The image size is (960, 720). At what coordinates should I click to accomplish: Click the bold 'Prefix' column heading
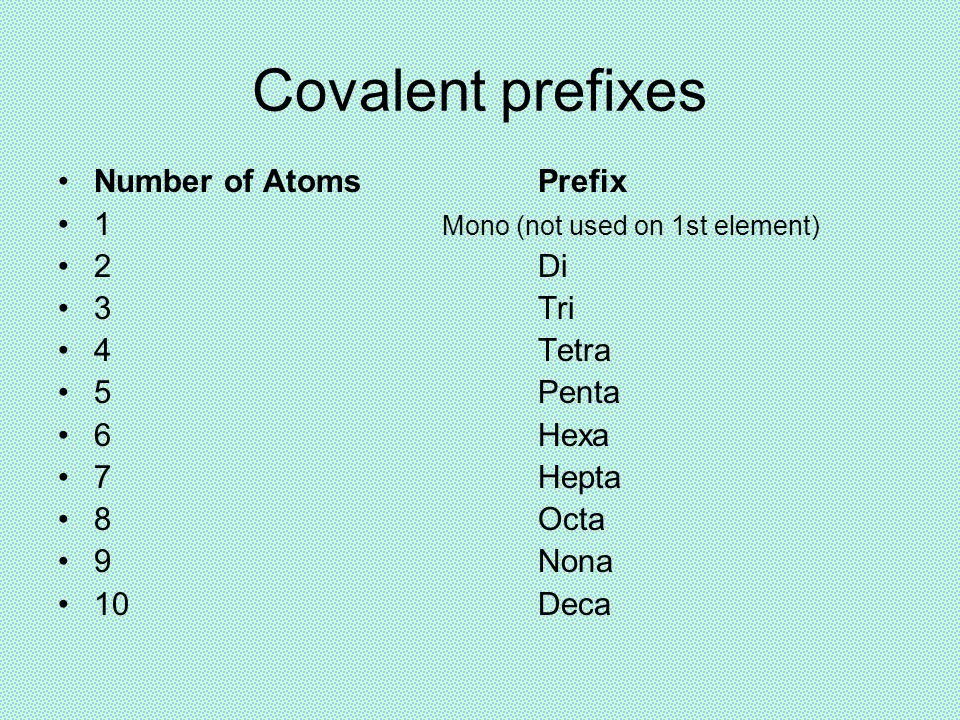582,181
